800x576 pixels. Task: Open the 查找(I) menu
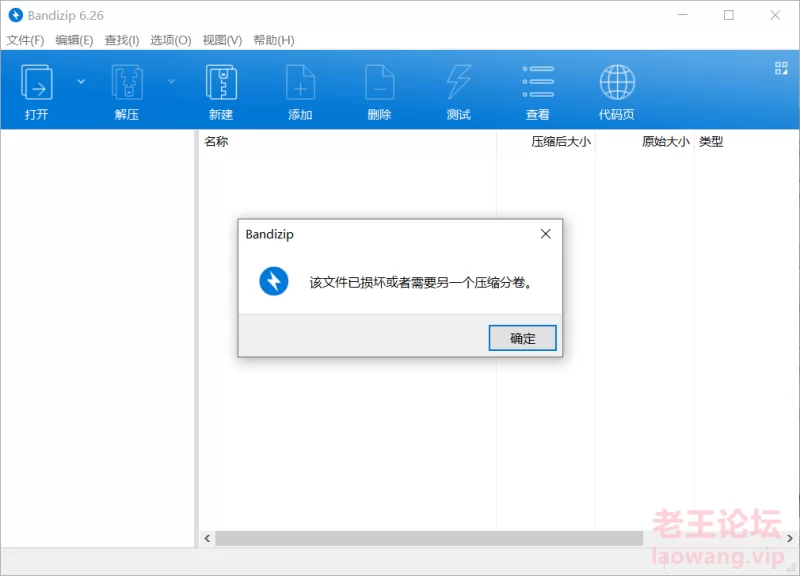tap(122, 40)
